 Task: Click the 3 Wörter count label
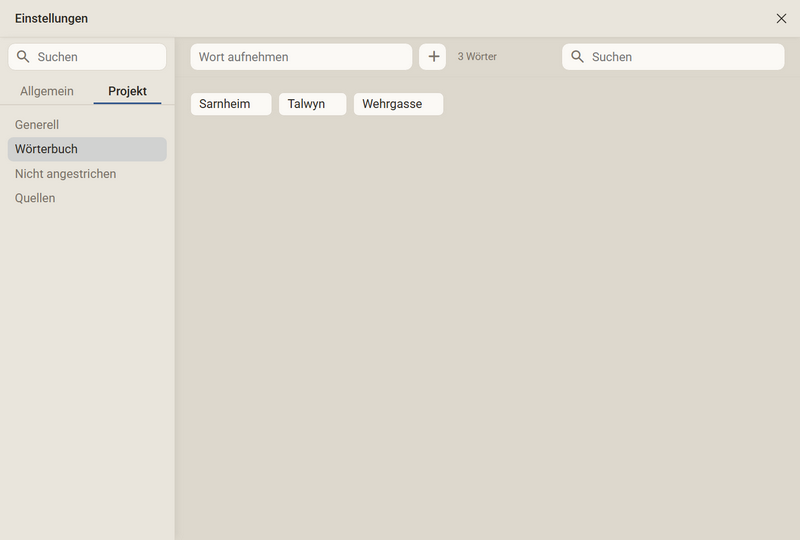(477, 57)
